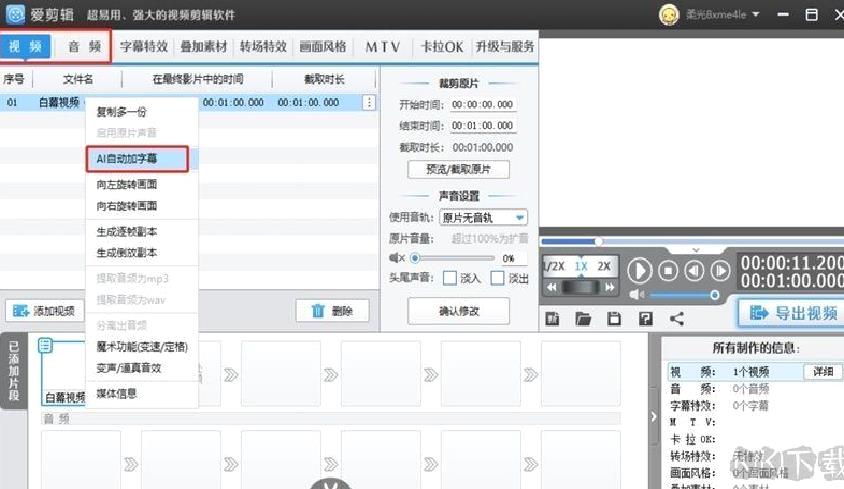844x489 pixels.
Task: Click the 爱剪辑 app logo icon
Action: (15, 15)
